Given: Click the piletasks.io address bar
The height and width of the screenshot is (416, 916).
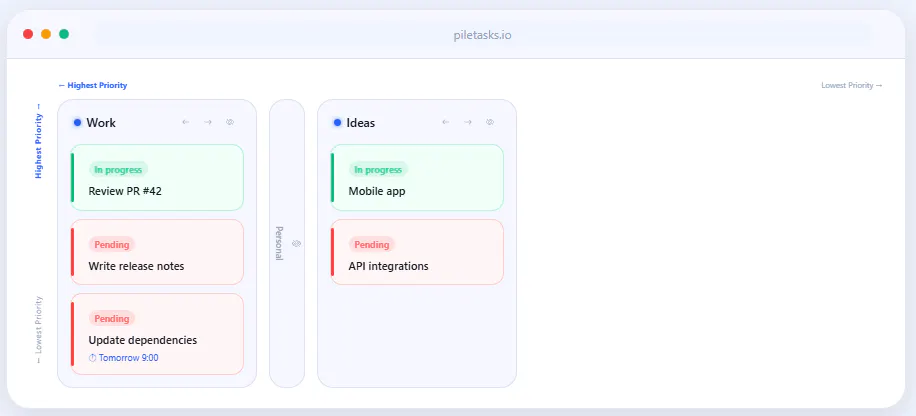Looking at the screenshot, I should click(483, 35).
